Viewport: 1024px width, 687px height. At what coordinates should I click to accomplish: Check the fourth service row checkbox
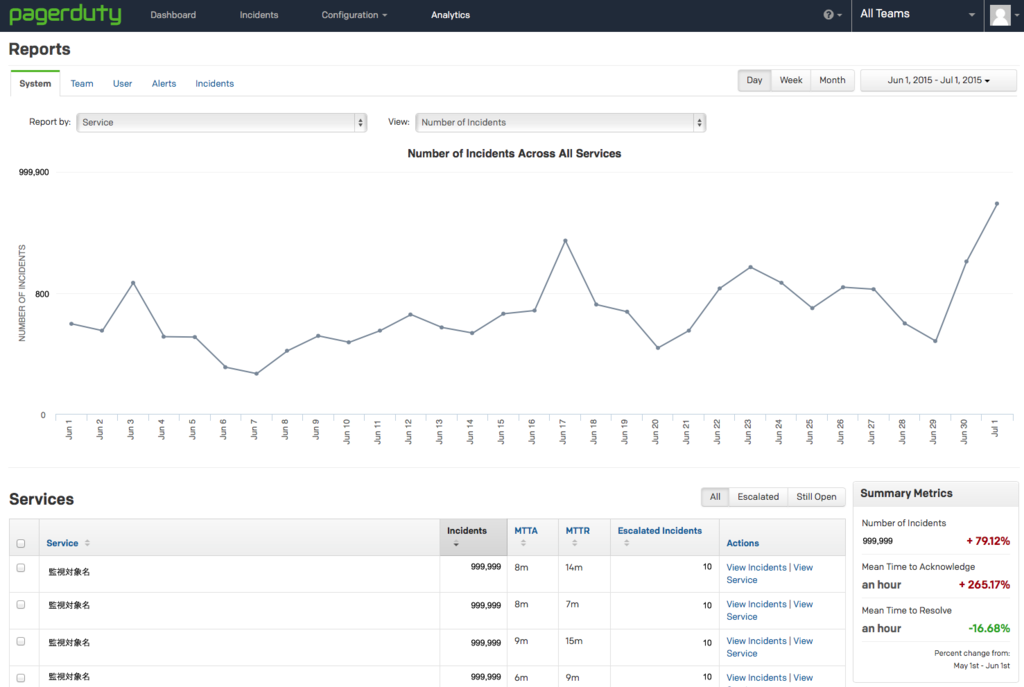21,678
